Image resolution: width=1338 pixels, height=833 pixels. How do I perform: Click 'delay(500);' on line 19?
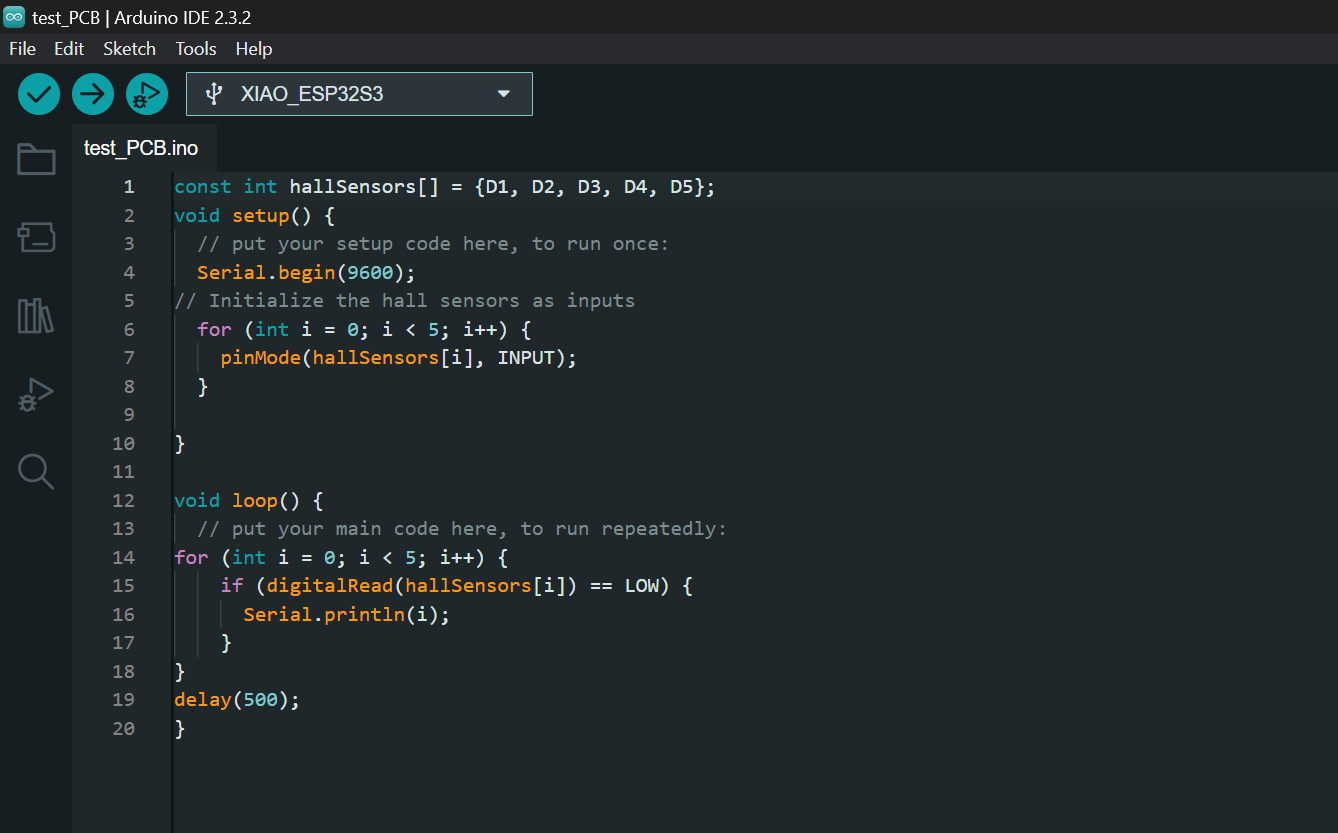(237, 700)
